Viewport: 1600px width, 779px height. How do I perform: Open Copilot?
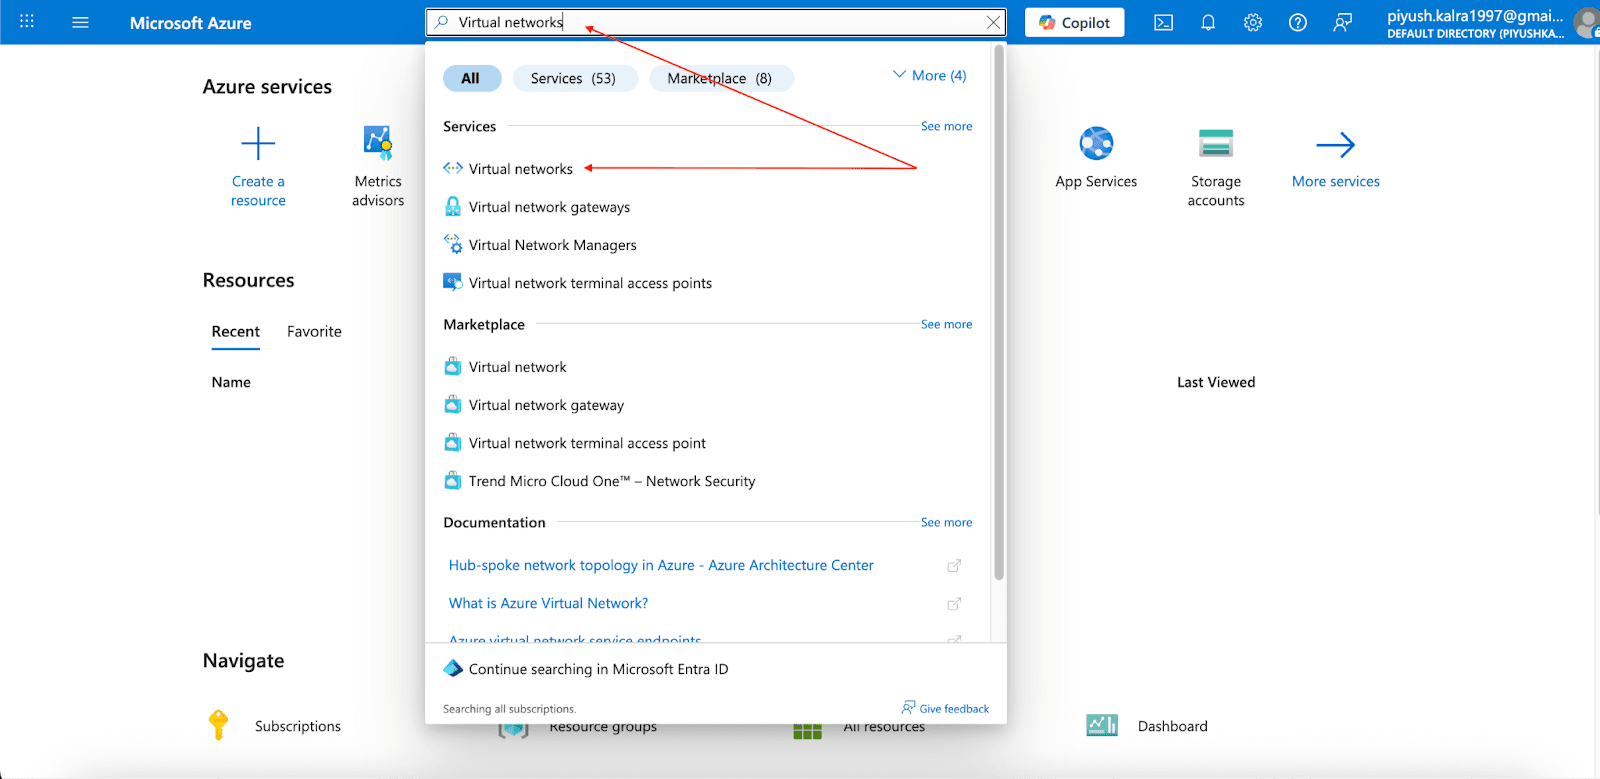tap(1074, 22)
